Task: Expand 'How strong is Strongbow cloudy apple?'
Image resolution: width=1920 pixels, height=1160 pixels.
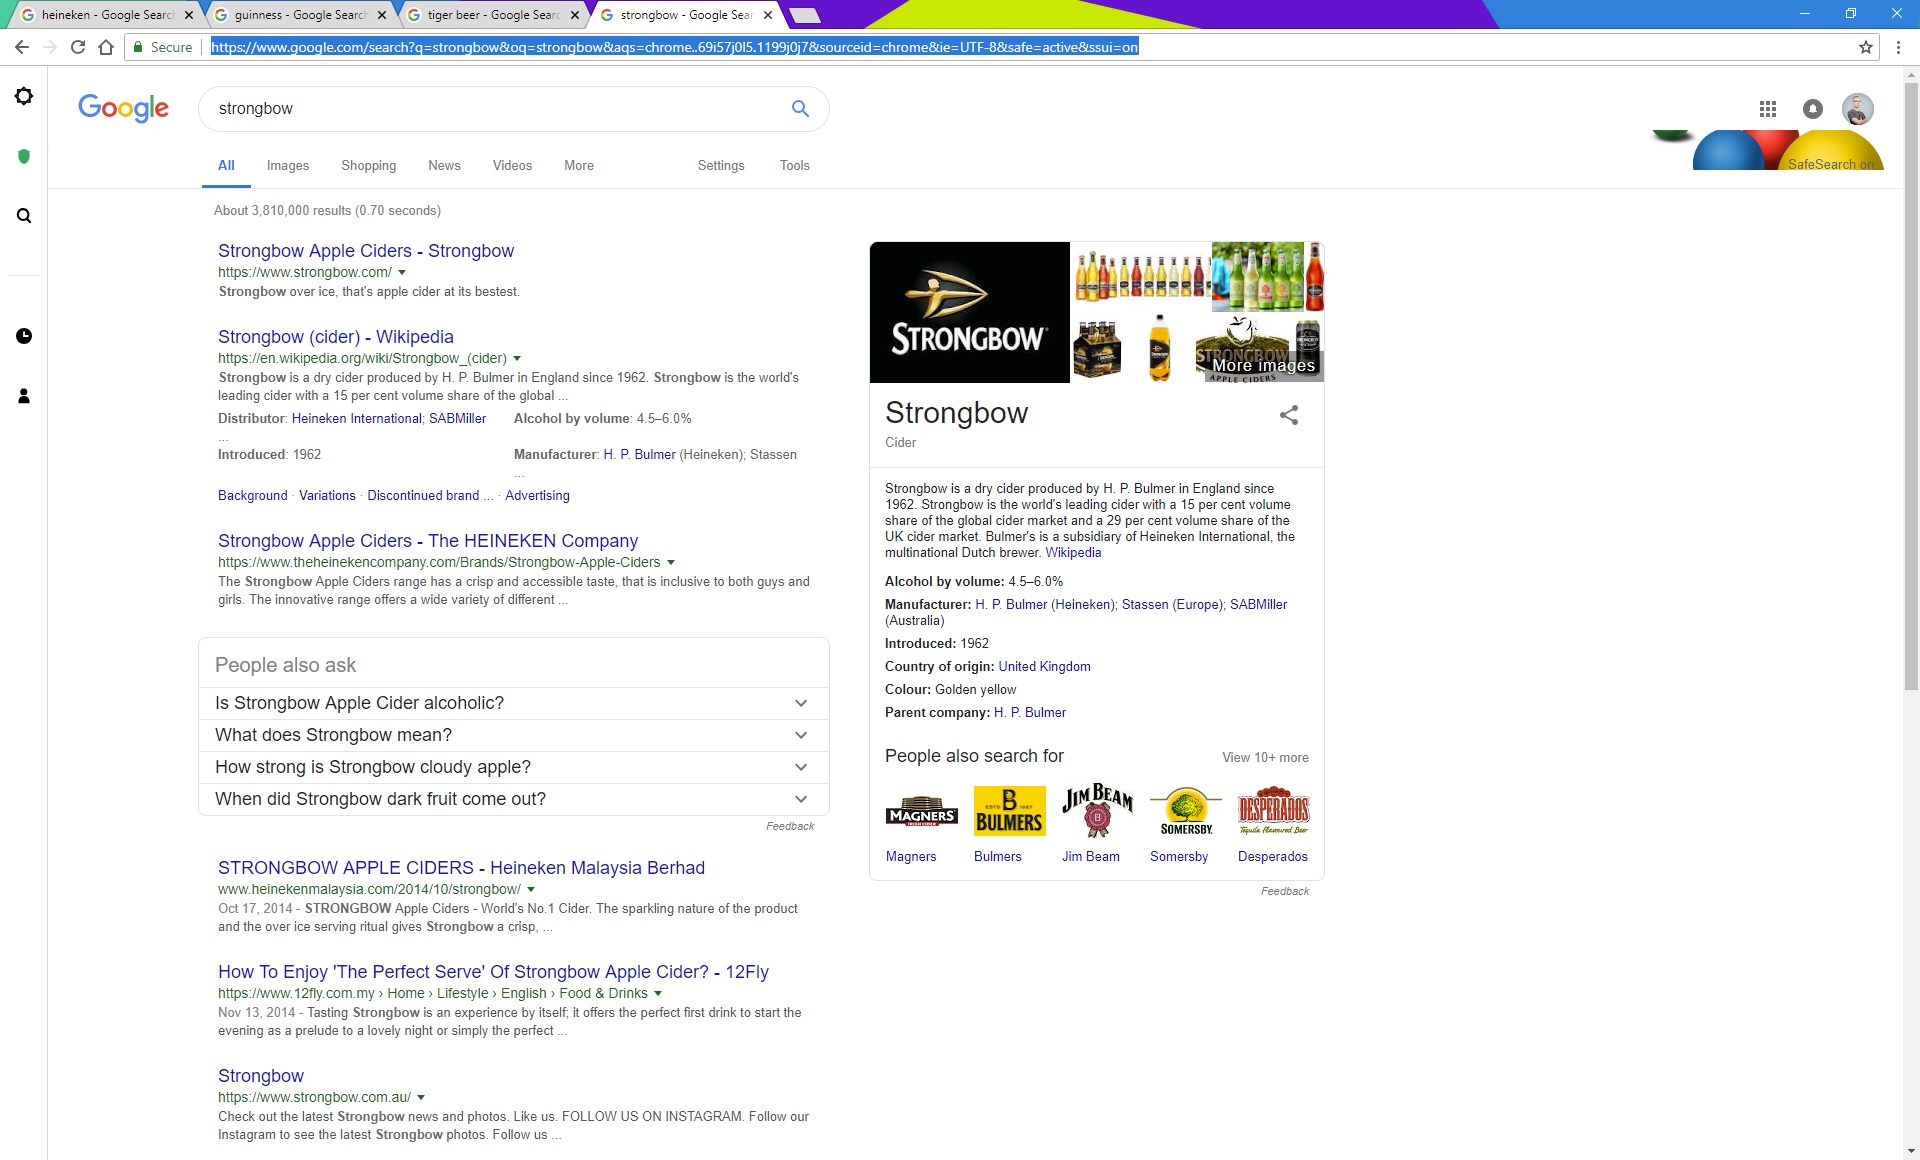Action: (514, 767)
